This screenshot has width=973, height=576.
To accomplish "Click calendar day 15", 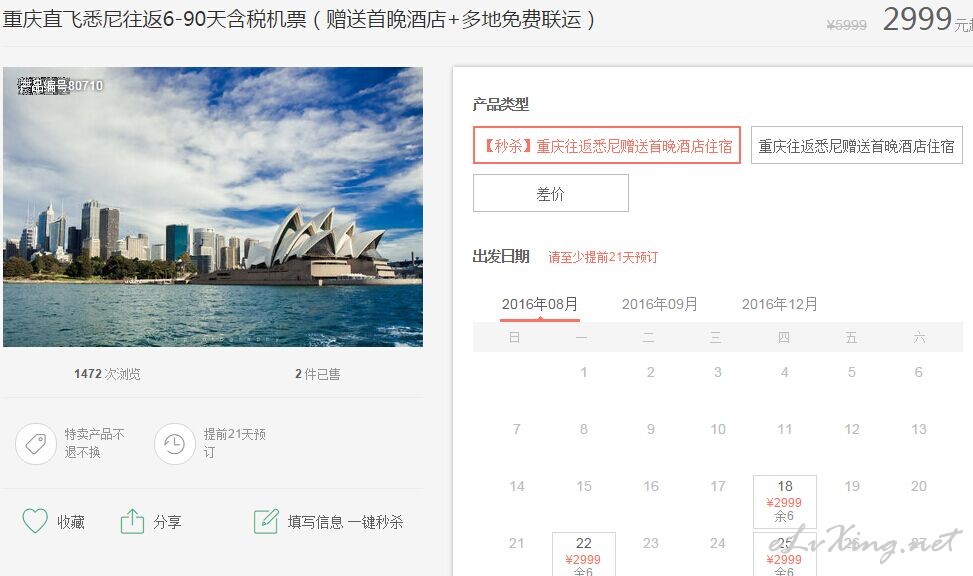I will click(584, 486).
